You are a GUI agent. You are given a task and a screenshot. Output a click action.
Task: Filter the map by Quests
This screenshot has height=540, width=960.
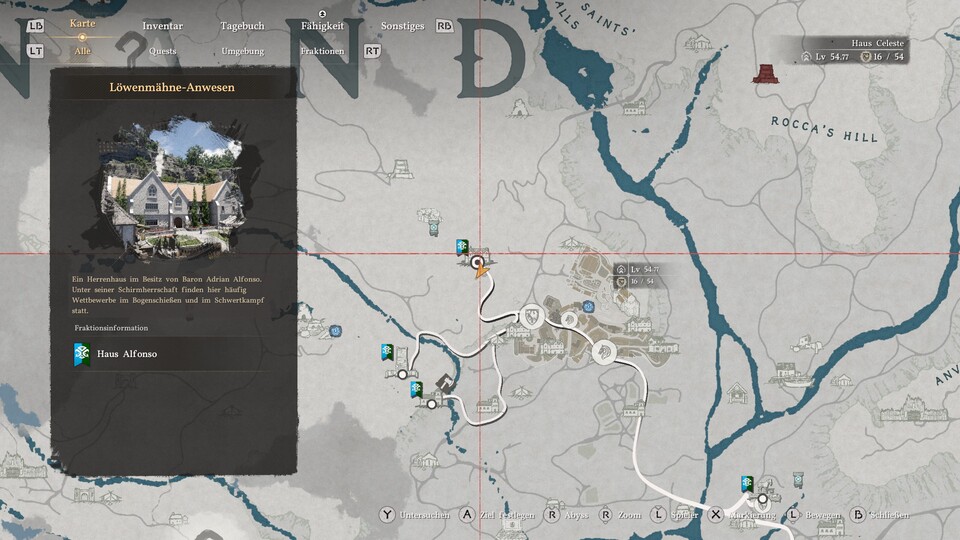pyautogui.click(x=162, y=50)
